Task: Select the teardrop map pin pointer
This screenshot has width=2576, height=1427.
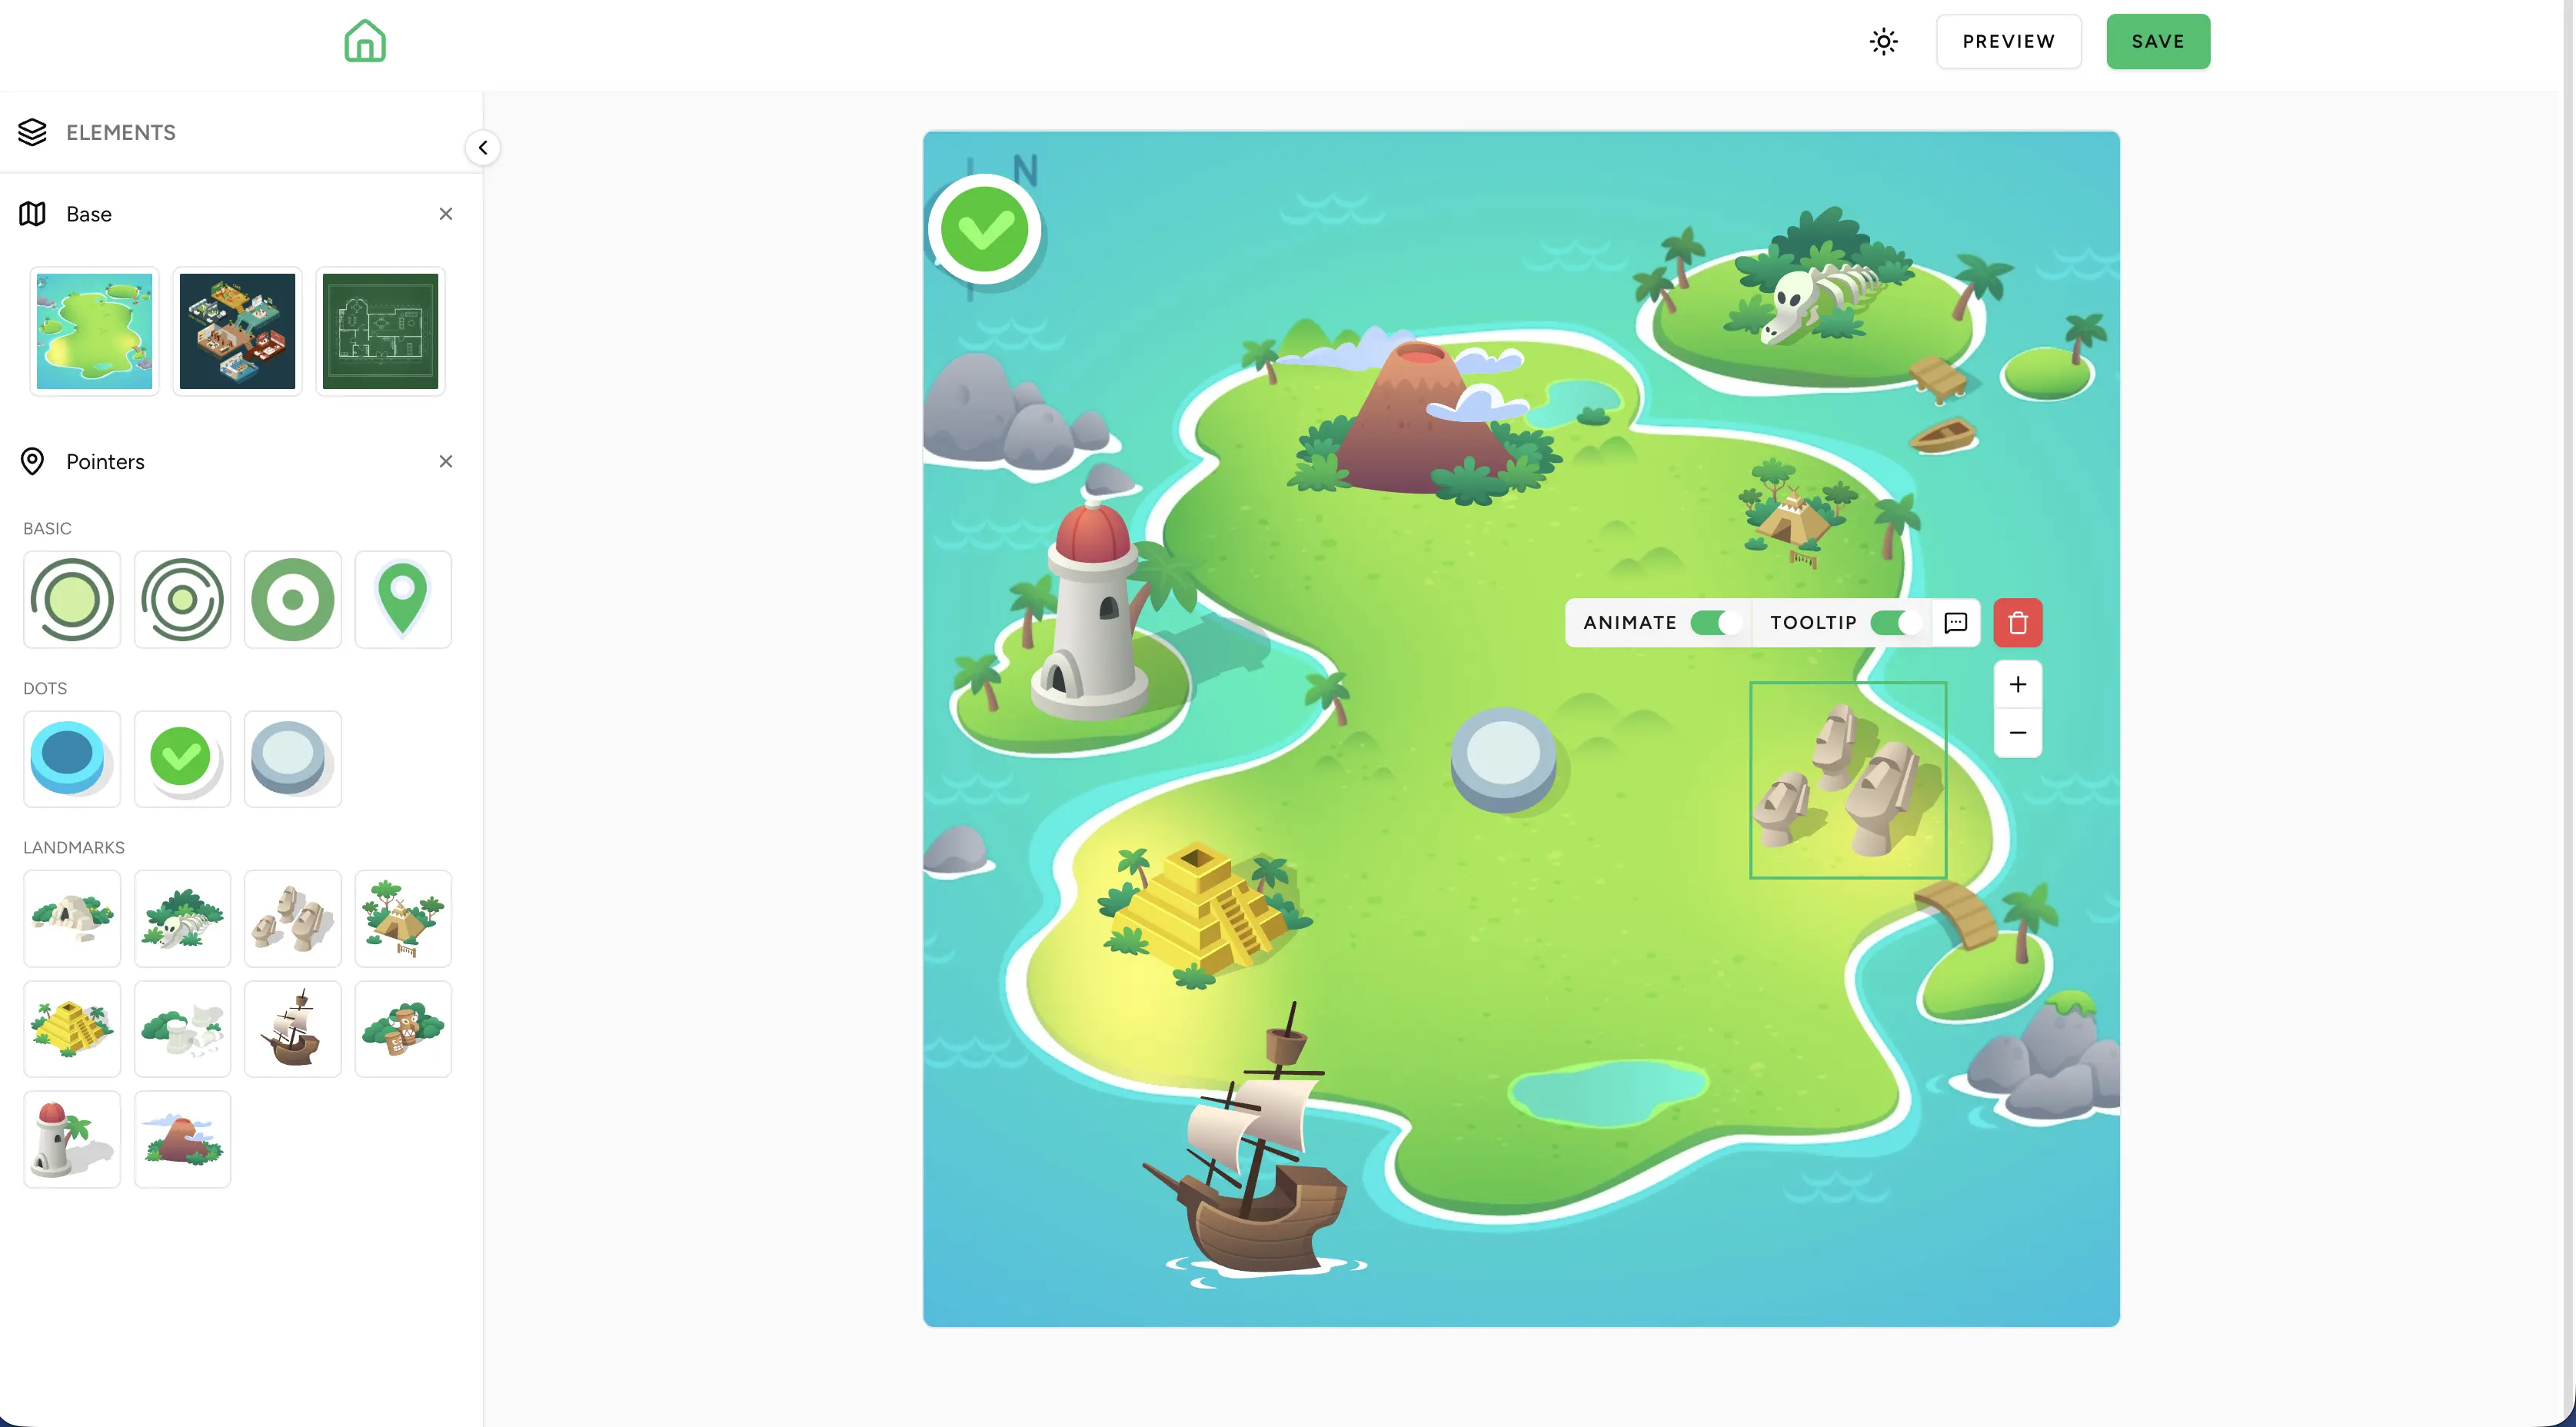Action: tap(403, 599)
